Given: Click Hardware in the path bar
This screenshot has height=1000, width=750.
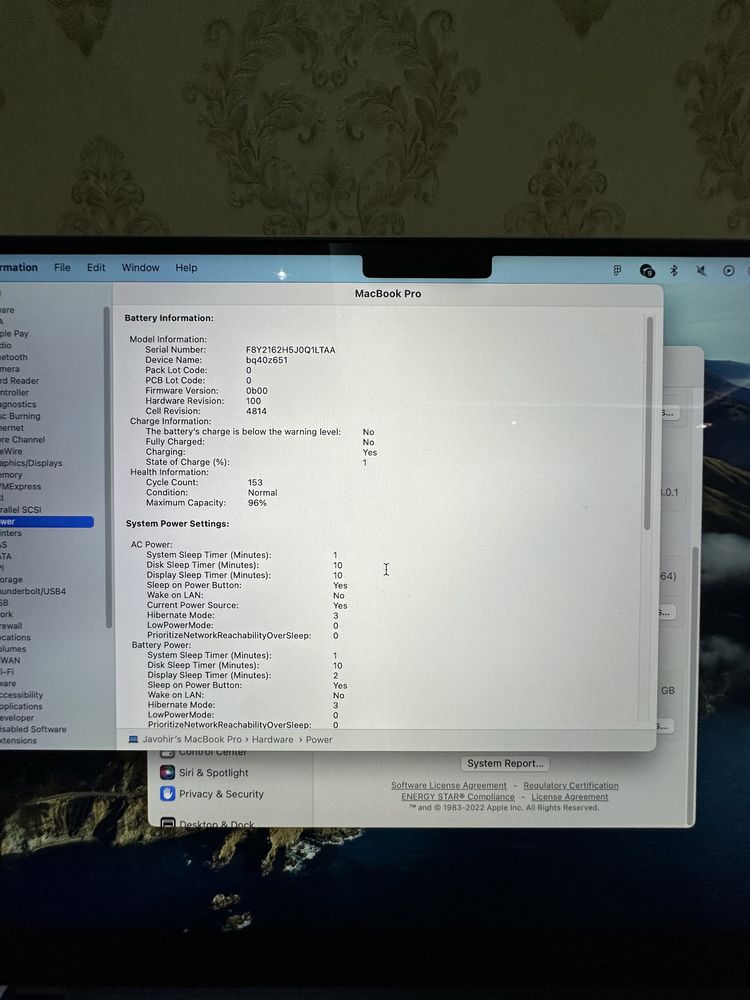Looking at the screenshot, I should (272, 739).
